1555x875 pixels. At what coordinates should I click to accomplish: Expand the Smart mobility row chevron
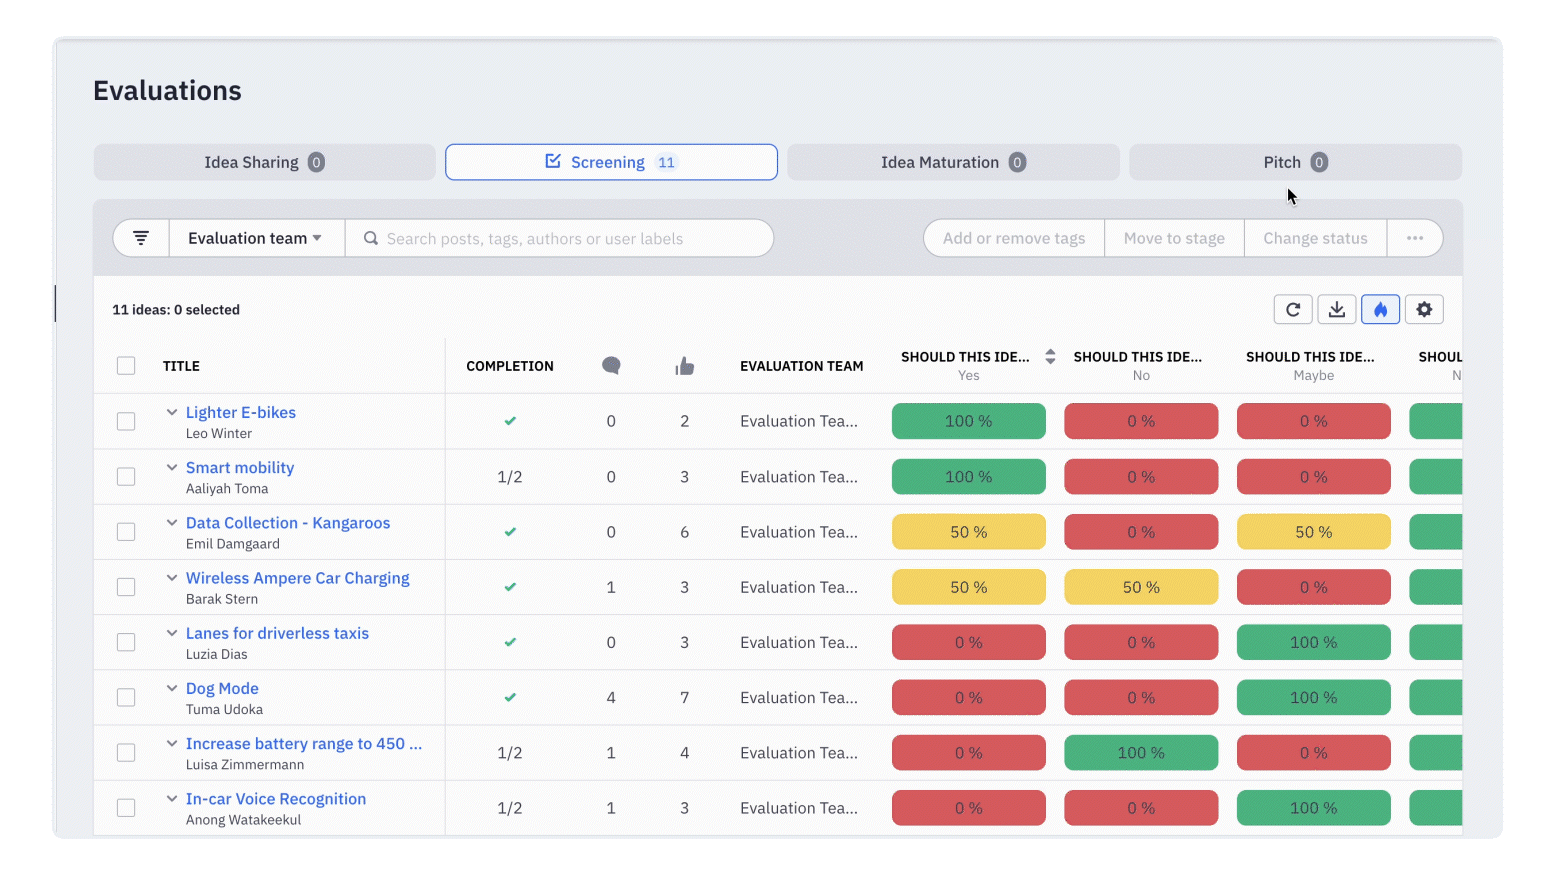[172, 467]
